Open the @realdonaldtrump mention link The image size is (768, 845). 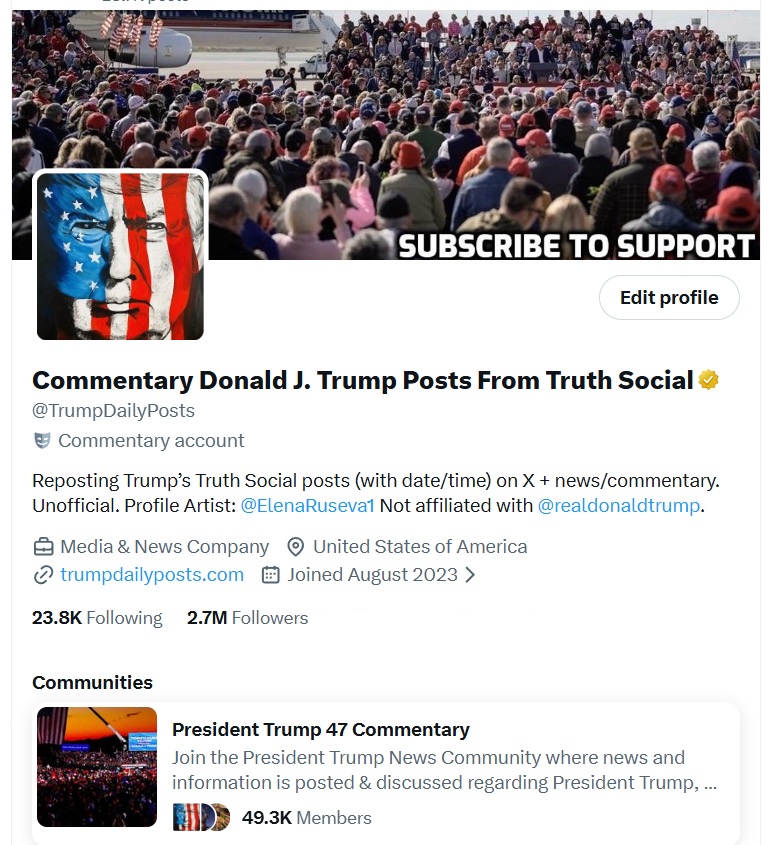click(x=619, y=505)
